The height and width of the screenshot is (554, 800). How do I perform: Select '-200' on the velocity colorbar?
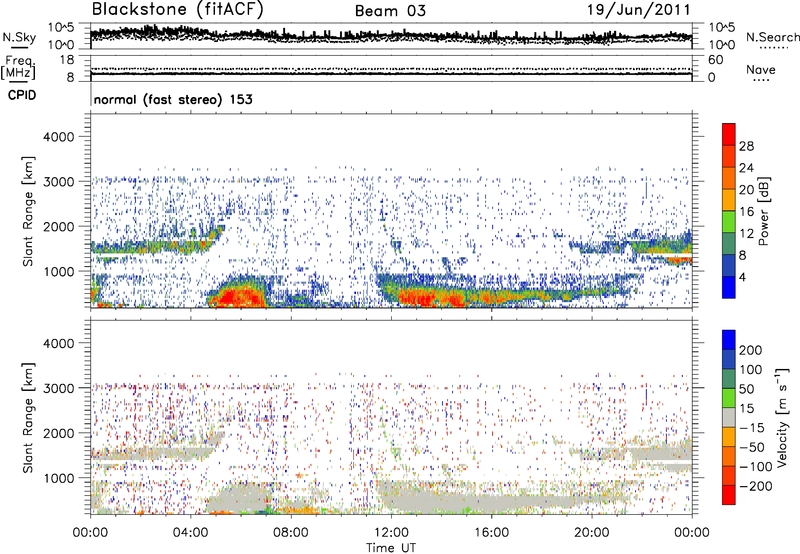point(754,486)
